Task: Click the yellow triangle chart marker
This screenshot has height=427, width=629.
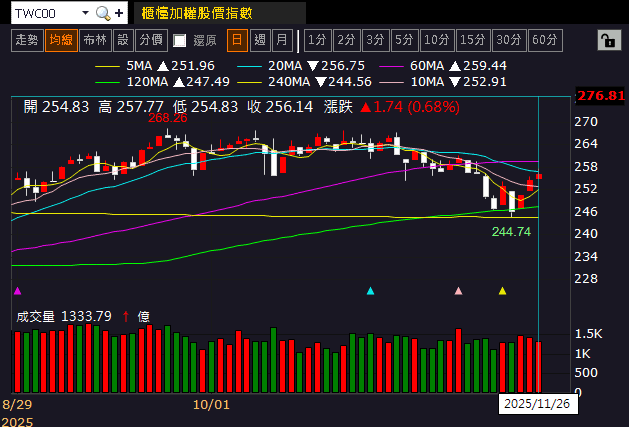Action: click(502, 291)
